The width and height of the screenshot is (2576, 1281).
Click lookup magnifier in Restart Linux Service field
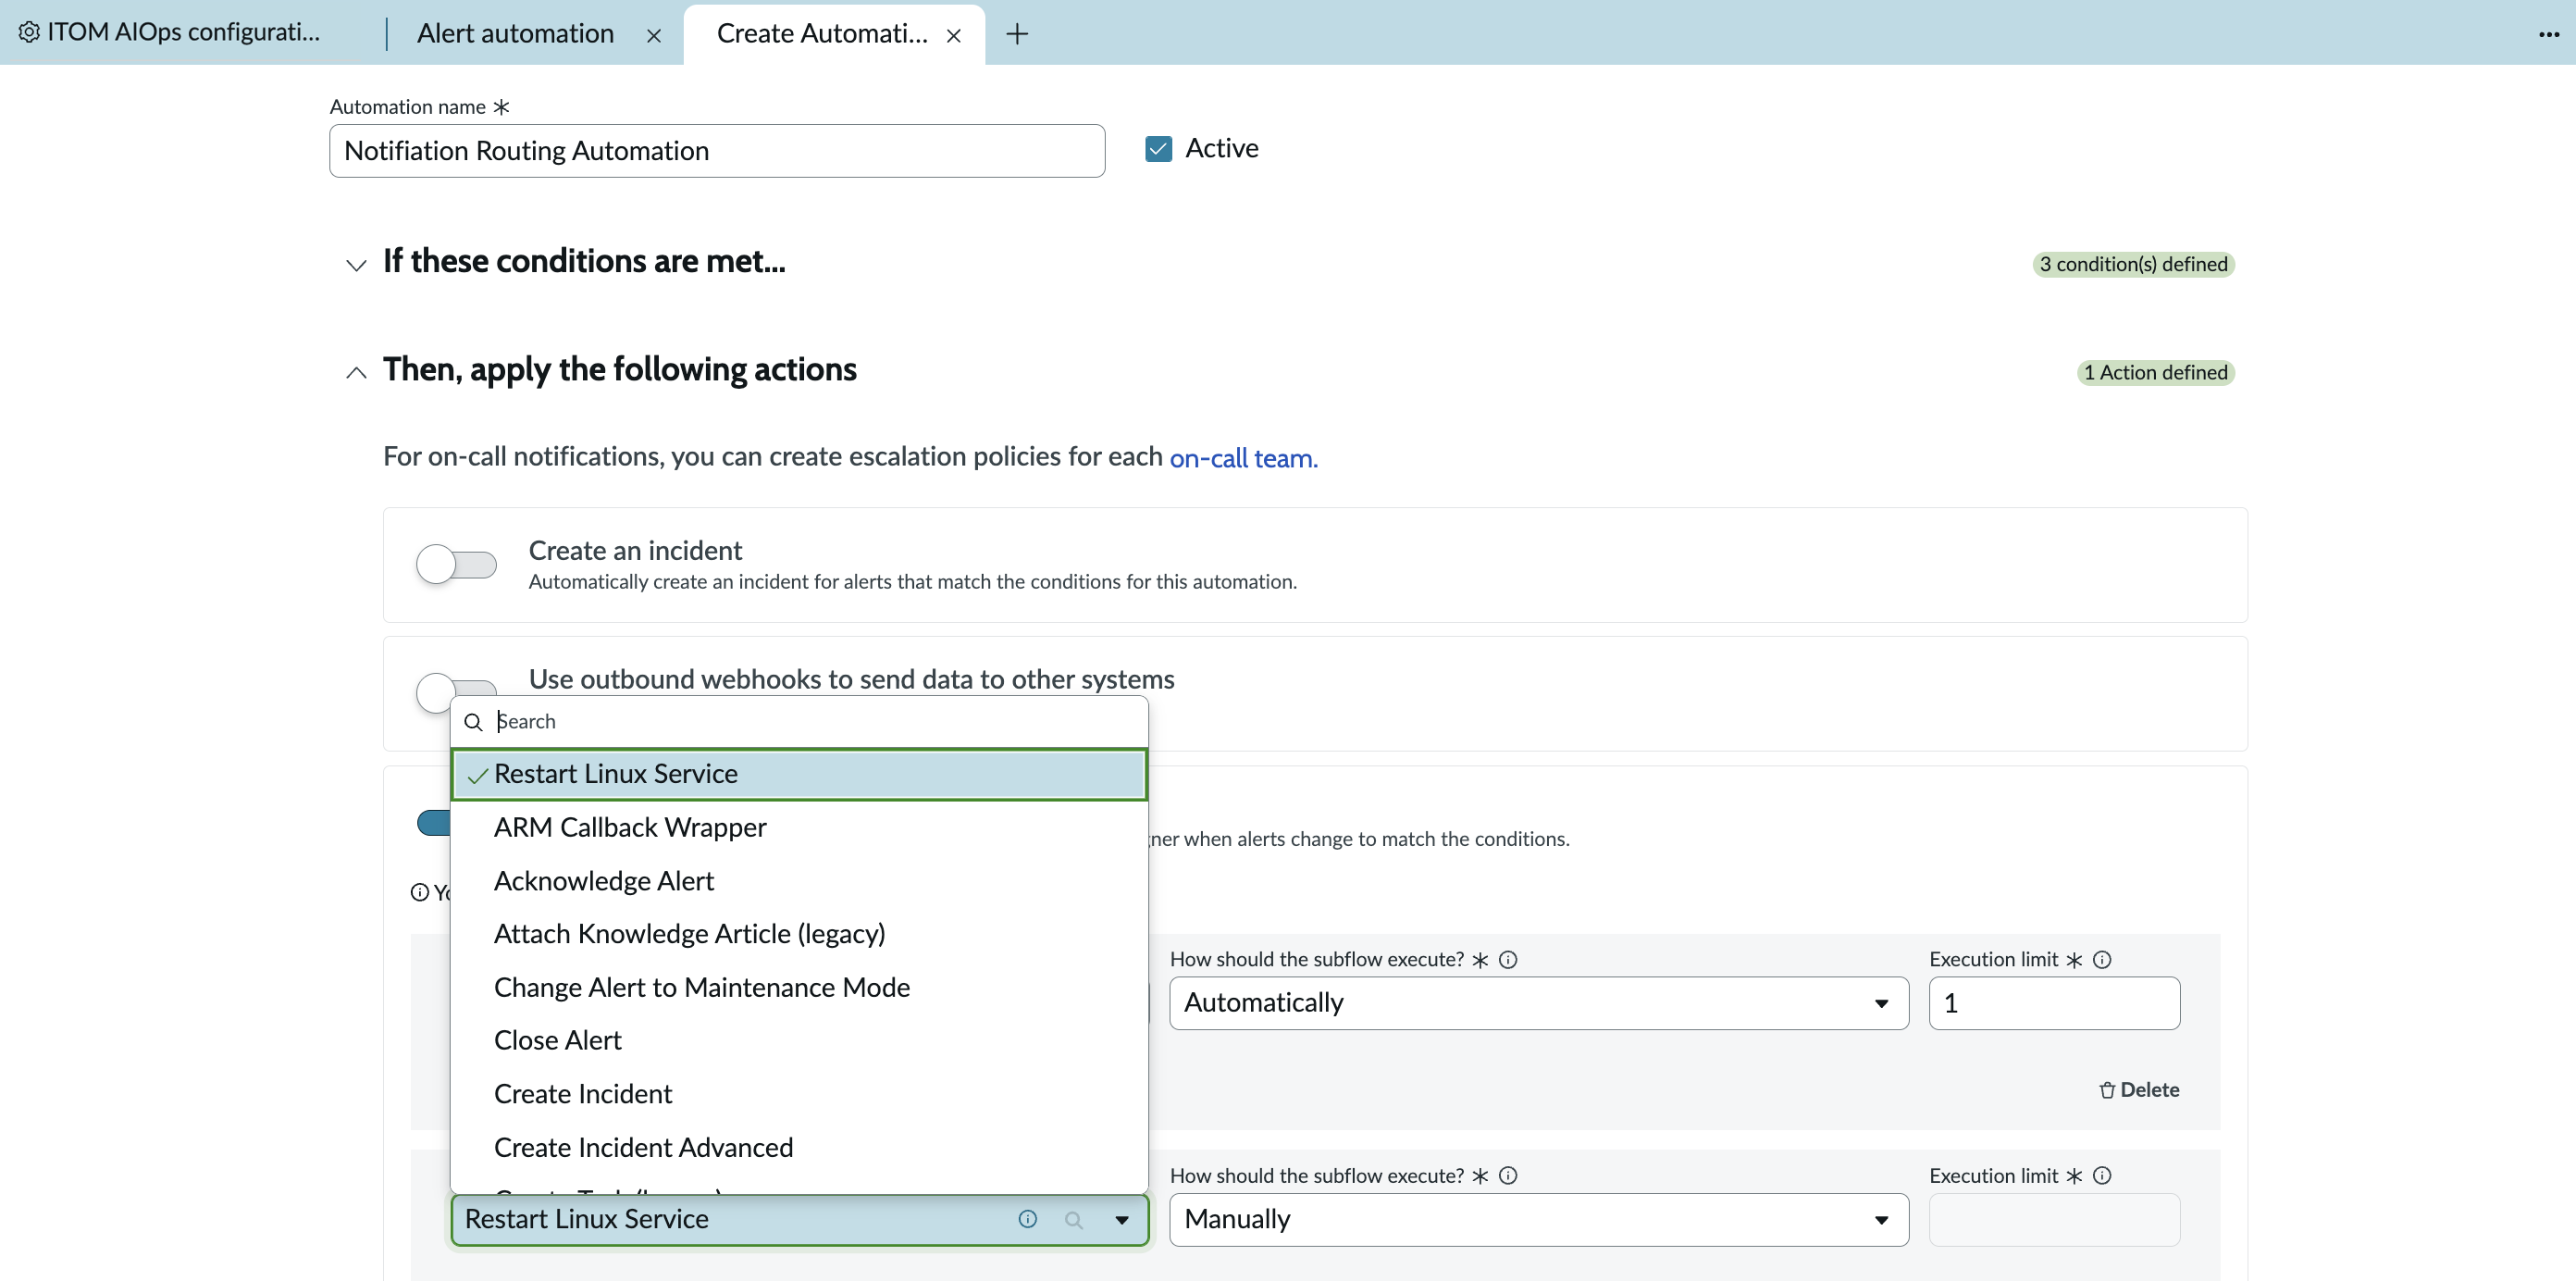pos(1073,1219)
